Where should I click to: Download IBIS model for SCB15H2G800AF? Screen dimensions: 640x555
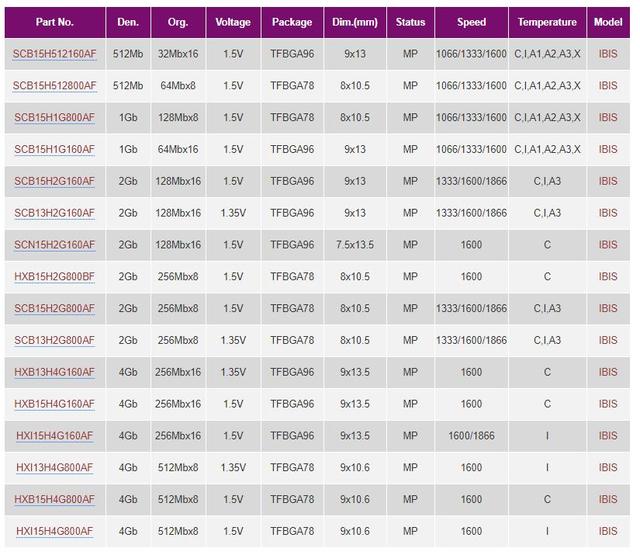click(x=608, y=309)
